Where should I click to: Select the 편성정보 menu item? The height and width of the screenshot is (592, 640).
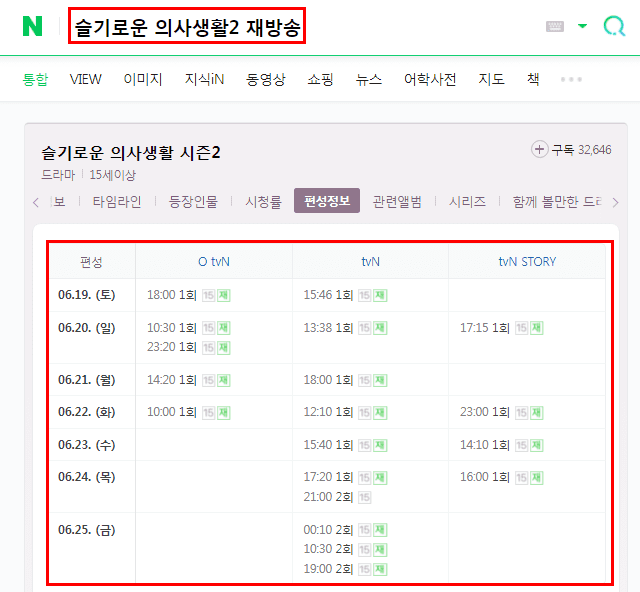tap(327, 200)
